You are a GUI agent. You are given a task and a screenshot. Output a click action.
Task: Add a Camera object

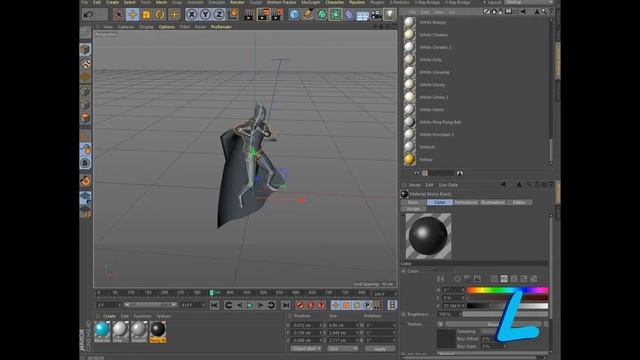tap(376, 15)
